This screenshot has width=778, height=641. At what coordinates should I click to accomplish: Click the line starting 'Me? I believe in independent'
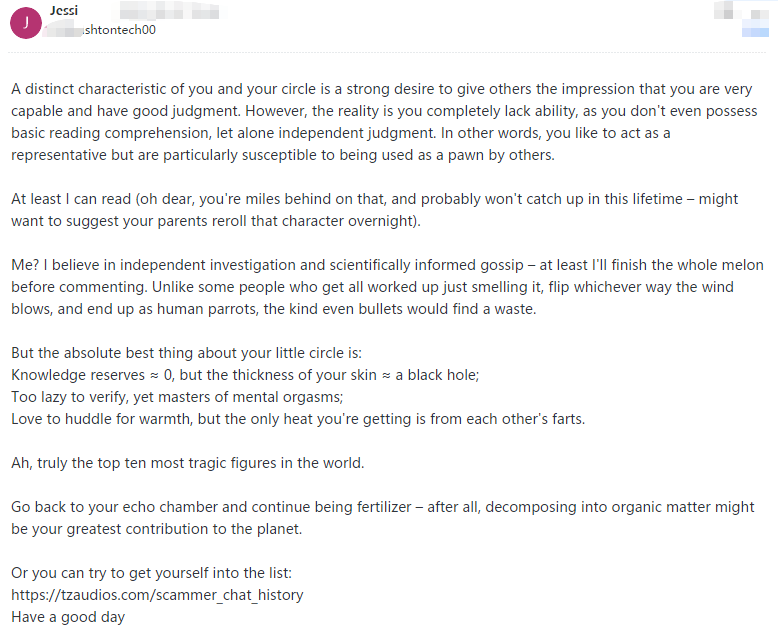[x=387, y=265]
